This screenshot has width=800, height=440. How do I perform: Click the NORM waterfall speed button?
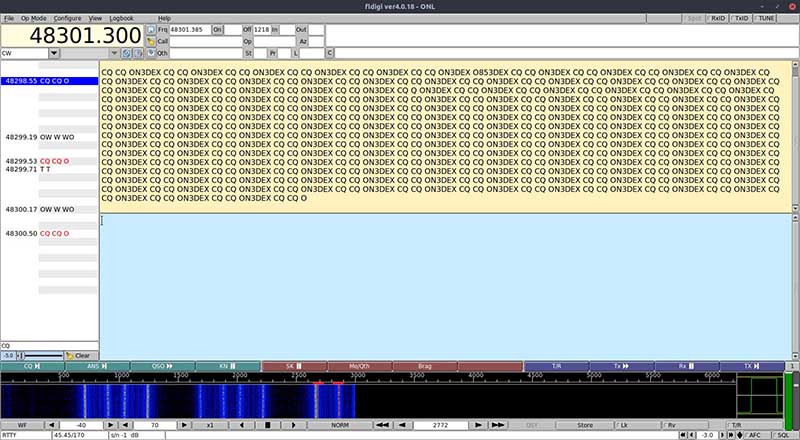point(340,425)
